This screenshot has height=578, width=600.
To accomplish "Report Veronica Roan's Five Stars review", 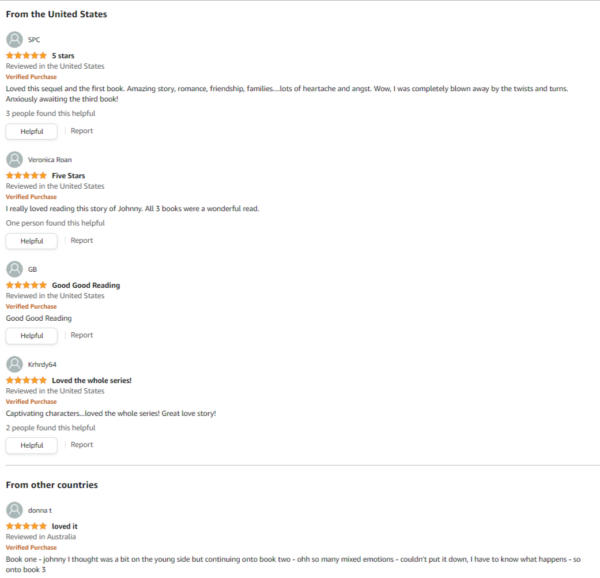I will tap(82, 240).
